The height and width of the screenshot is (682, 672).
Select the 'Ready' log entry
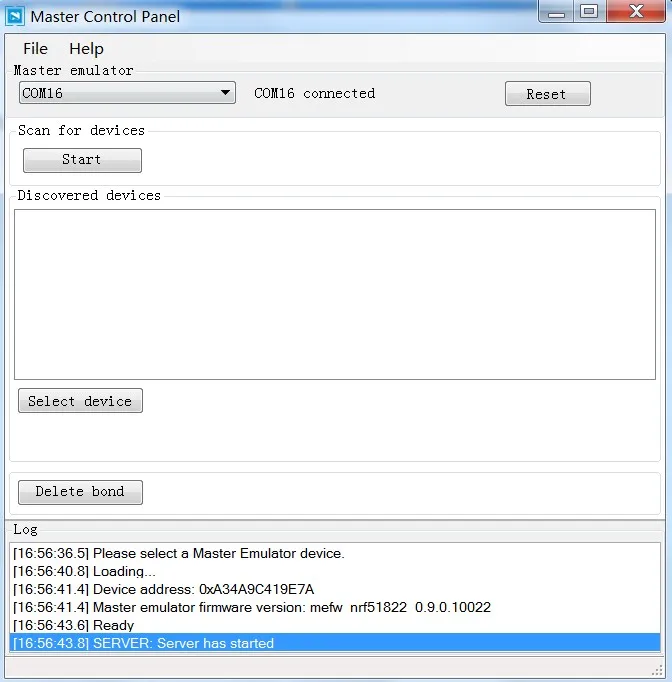click(334, 625)
